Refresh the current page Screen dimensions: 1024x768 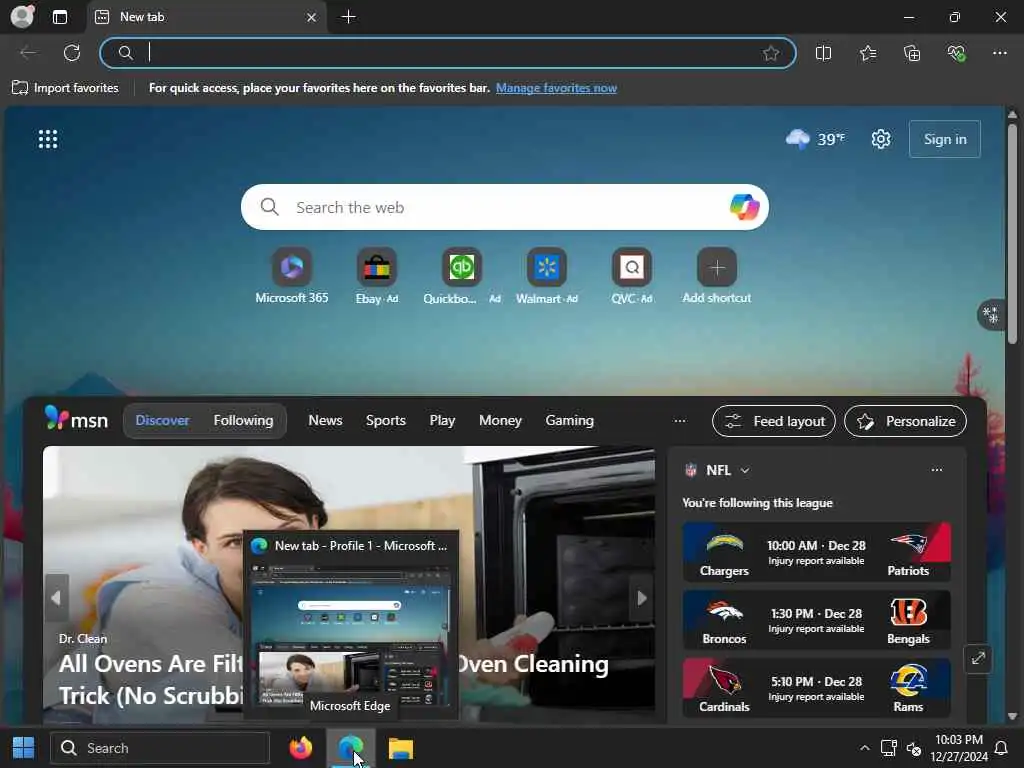72,53
